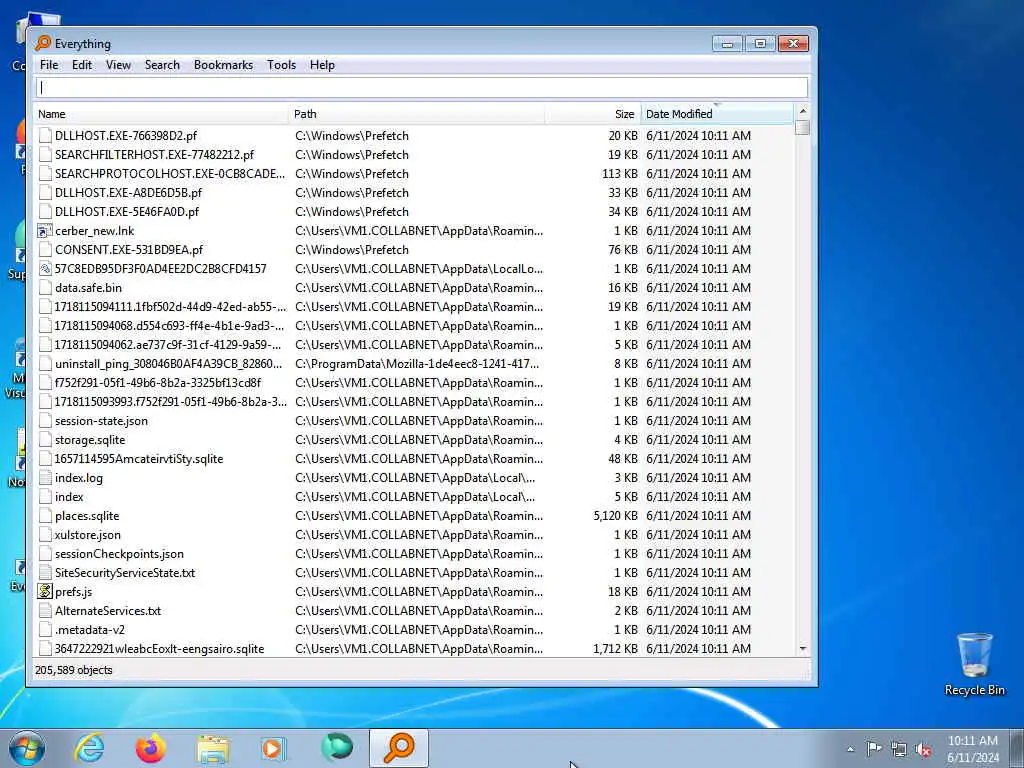Viewport: 1024px width, 768px height.
Task: Select the data.safe.bin file icon
Action: pos(44,288)
